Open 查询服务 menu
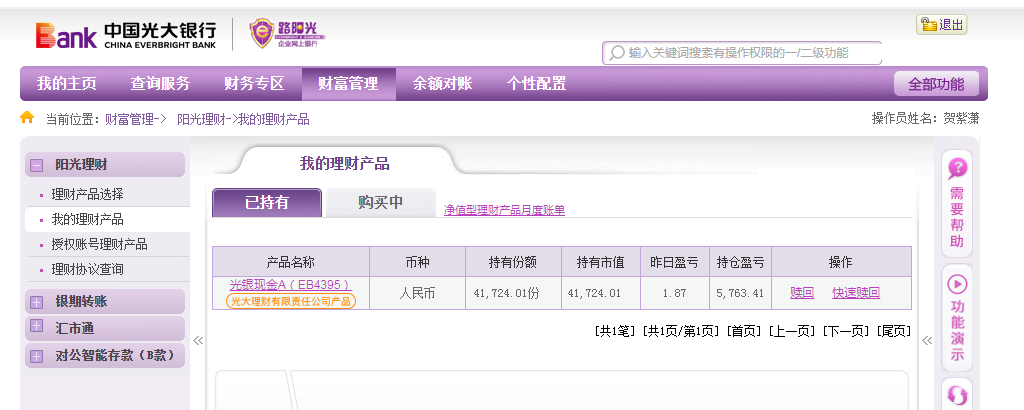The image size is (1024, 410). click(161, 84)
